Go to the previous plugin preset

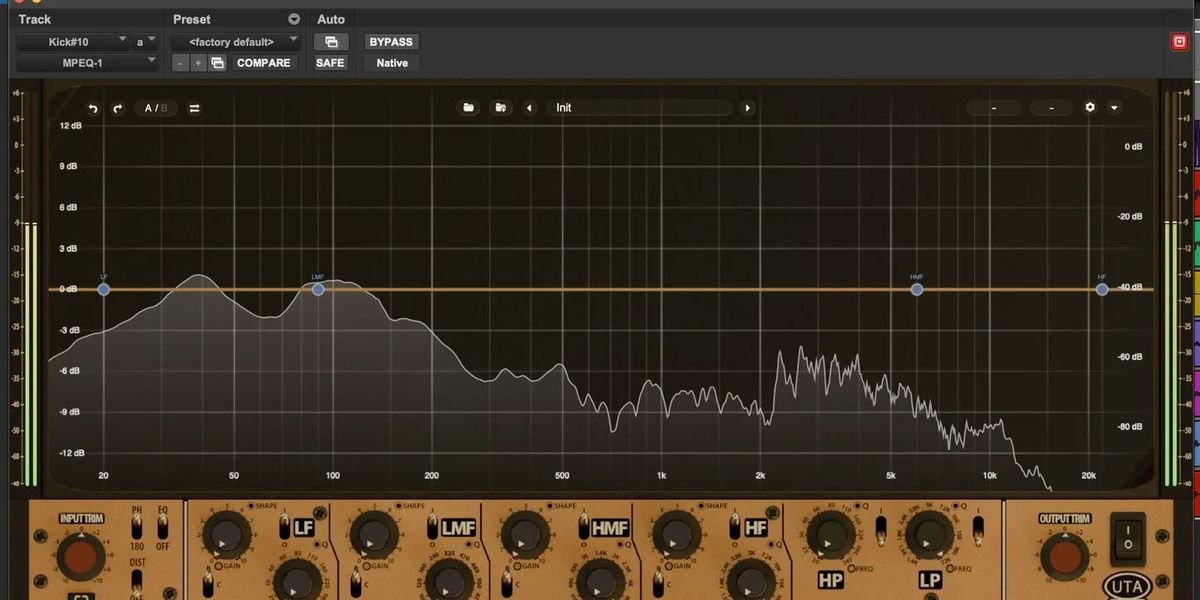tap(529, 108)
